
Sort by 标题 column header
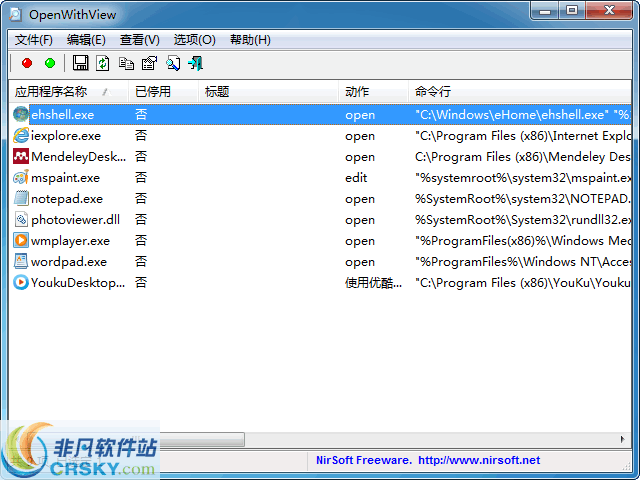(269, 91)
